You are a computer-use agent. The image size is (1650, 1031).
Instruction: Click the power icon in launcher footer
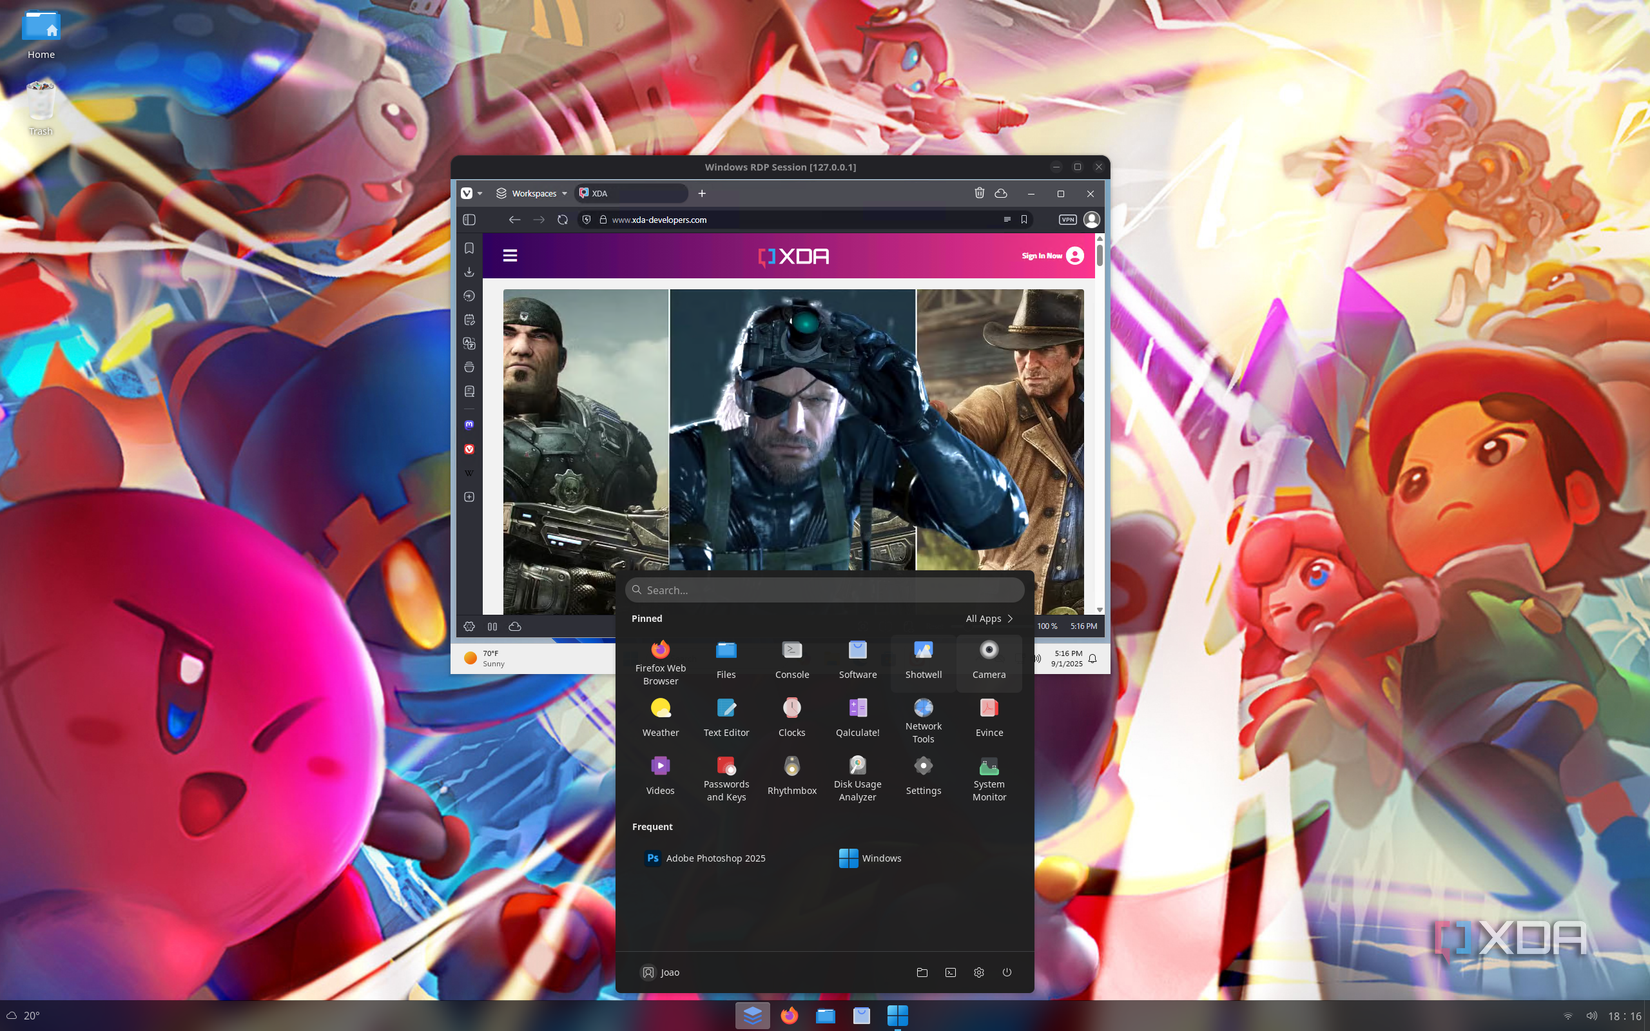coord(1007,972)
